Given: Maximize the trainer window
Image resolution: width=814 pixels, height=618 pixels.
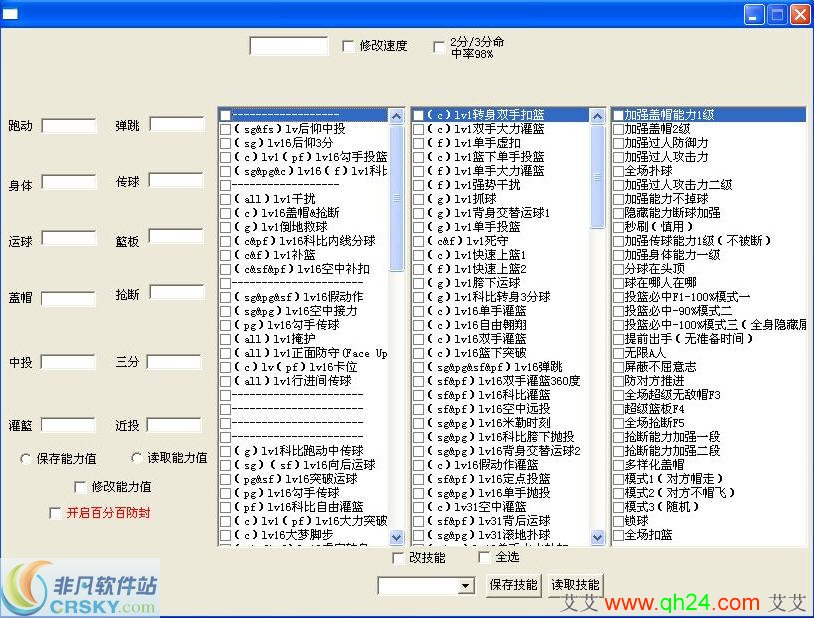Looking at the screenshot, I should click(x=777, y=14).
